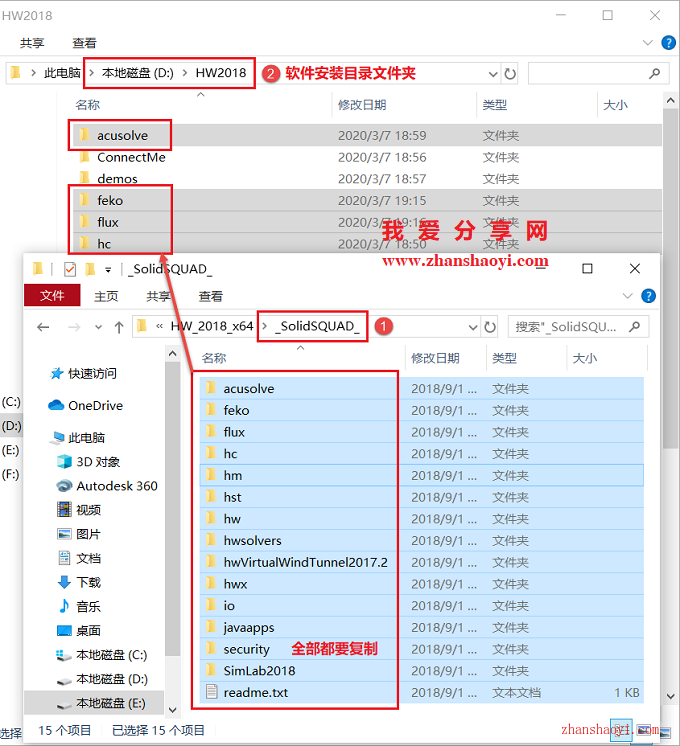Open 下载 in the navigation pane

[x=79, y=582]
